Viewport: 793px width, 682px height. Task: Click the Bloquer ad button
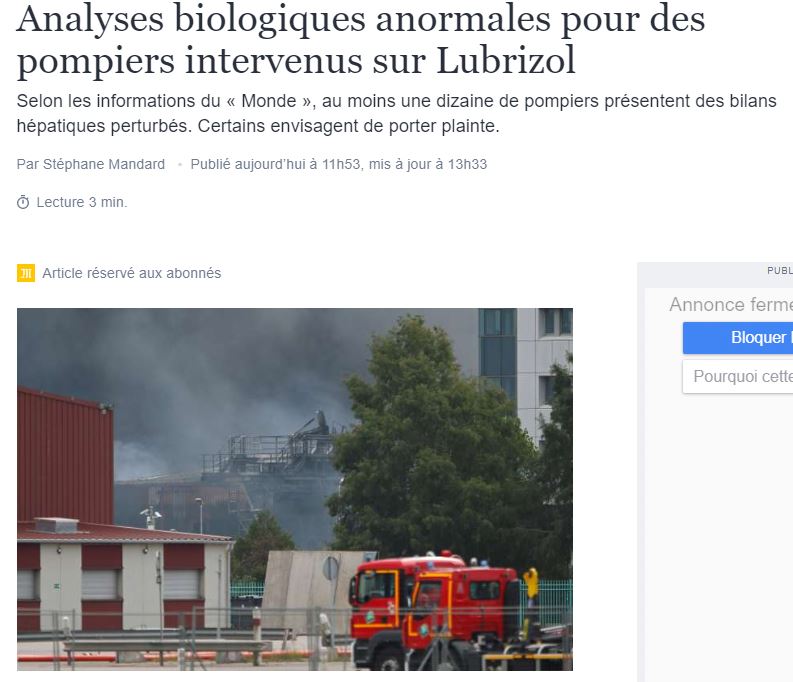point(738,338)
